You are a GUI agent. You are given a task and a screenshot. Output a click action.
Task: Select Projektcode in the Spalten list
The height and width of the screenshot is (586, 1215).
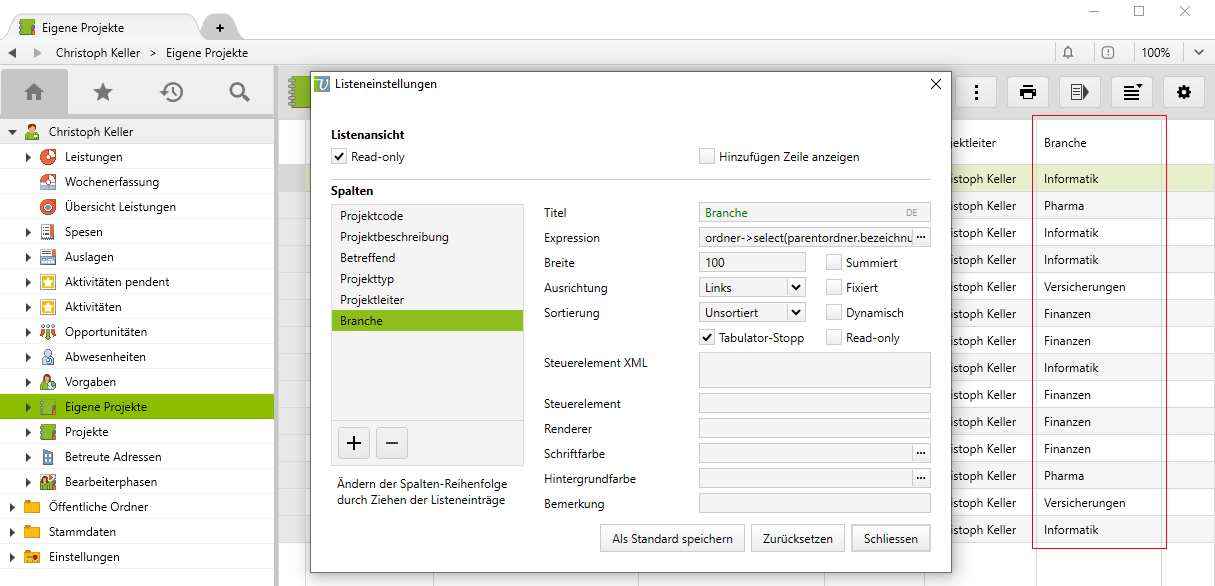[x=372, y=216]
